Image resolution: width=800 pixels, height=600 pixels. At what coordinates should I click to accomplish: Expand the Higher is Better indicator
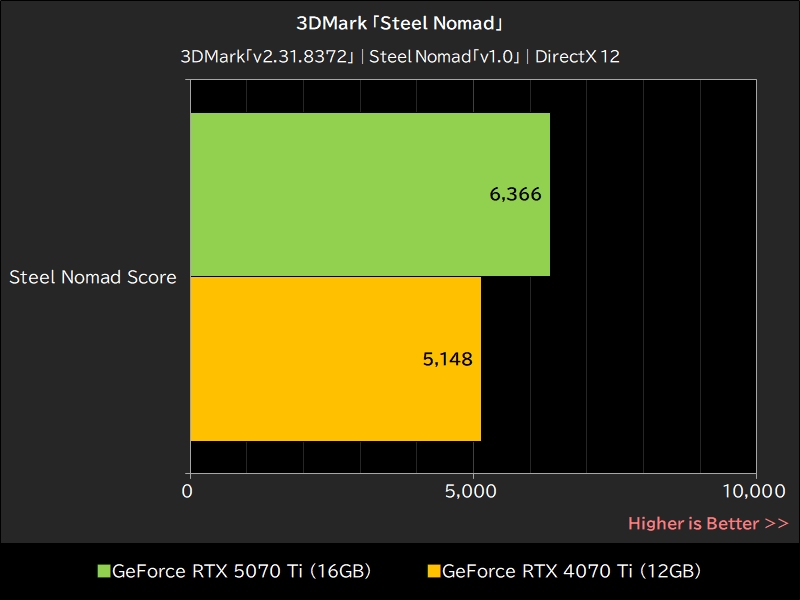[x=708, y=523]
